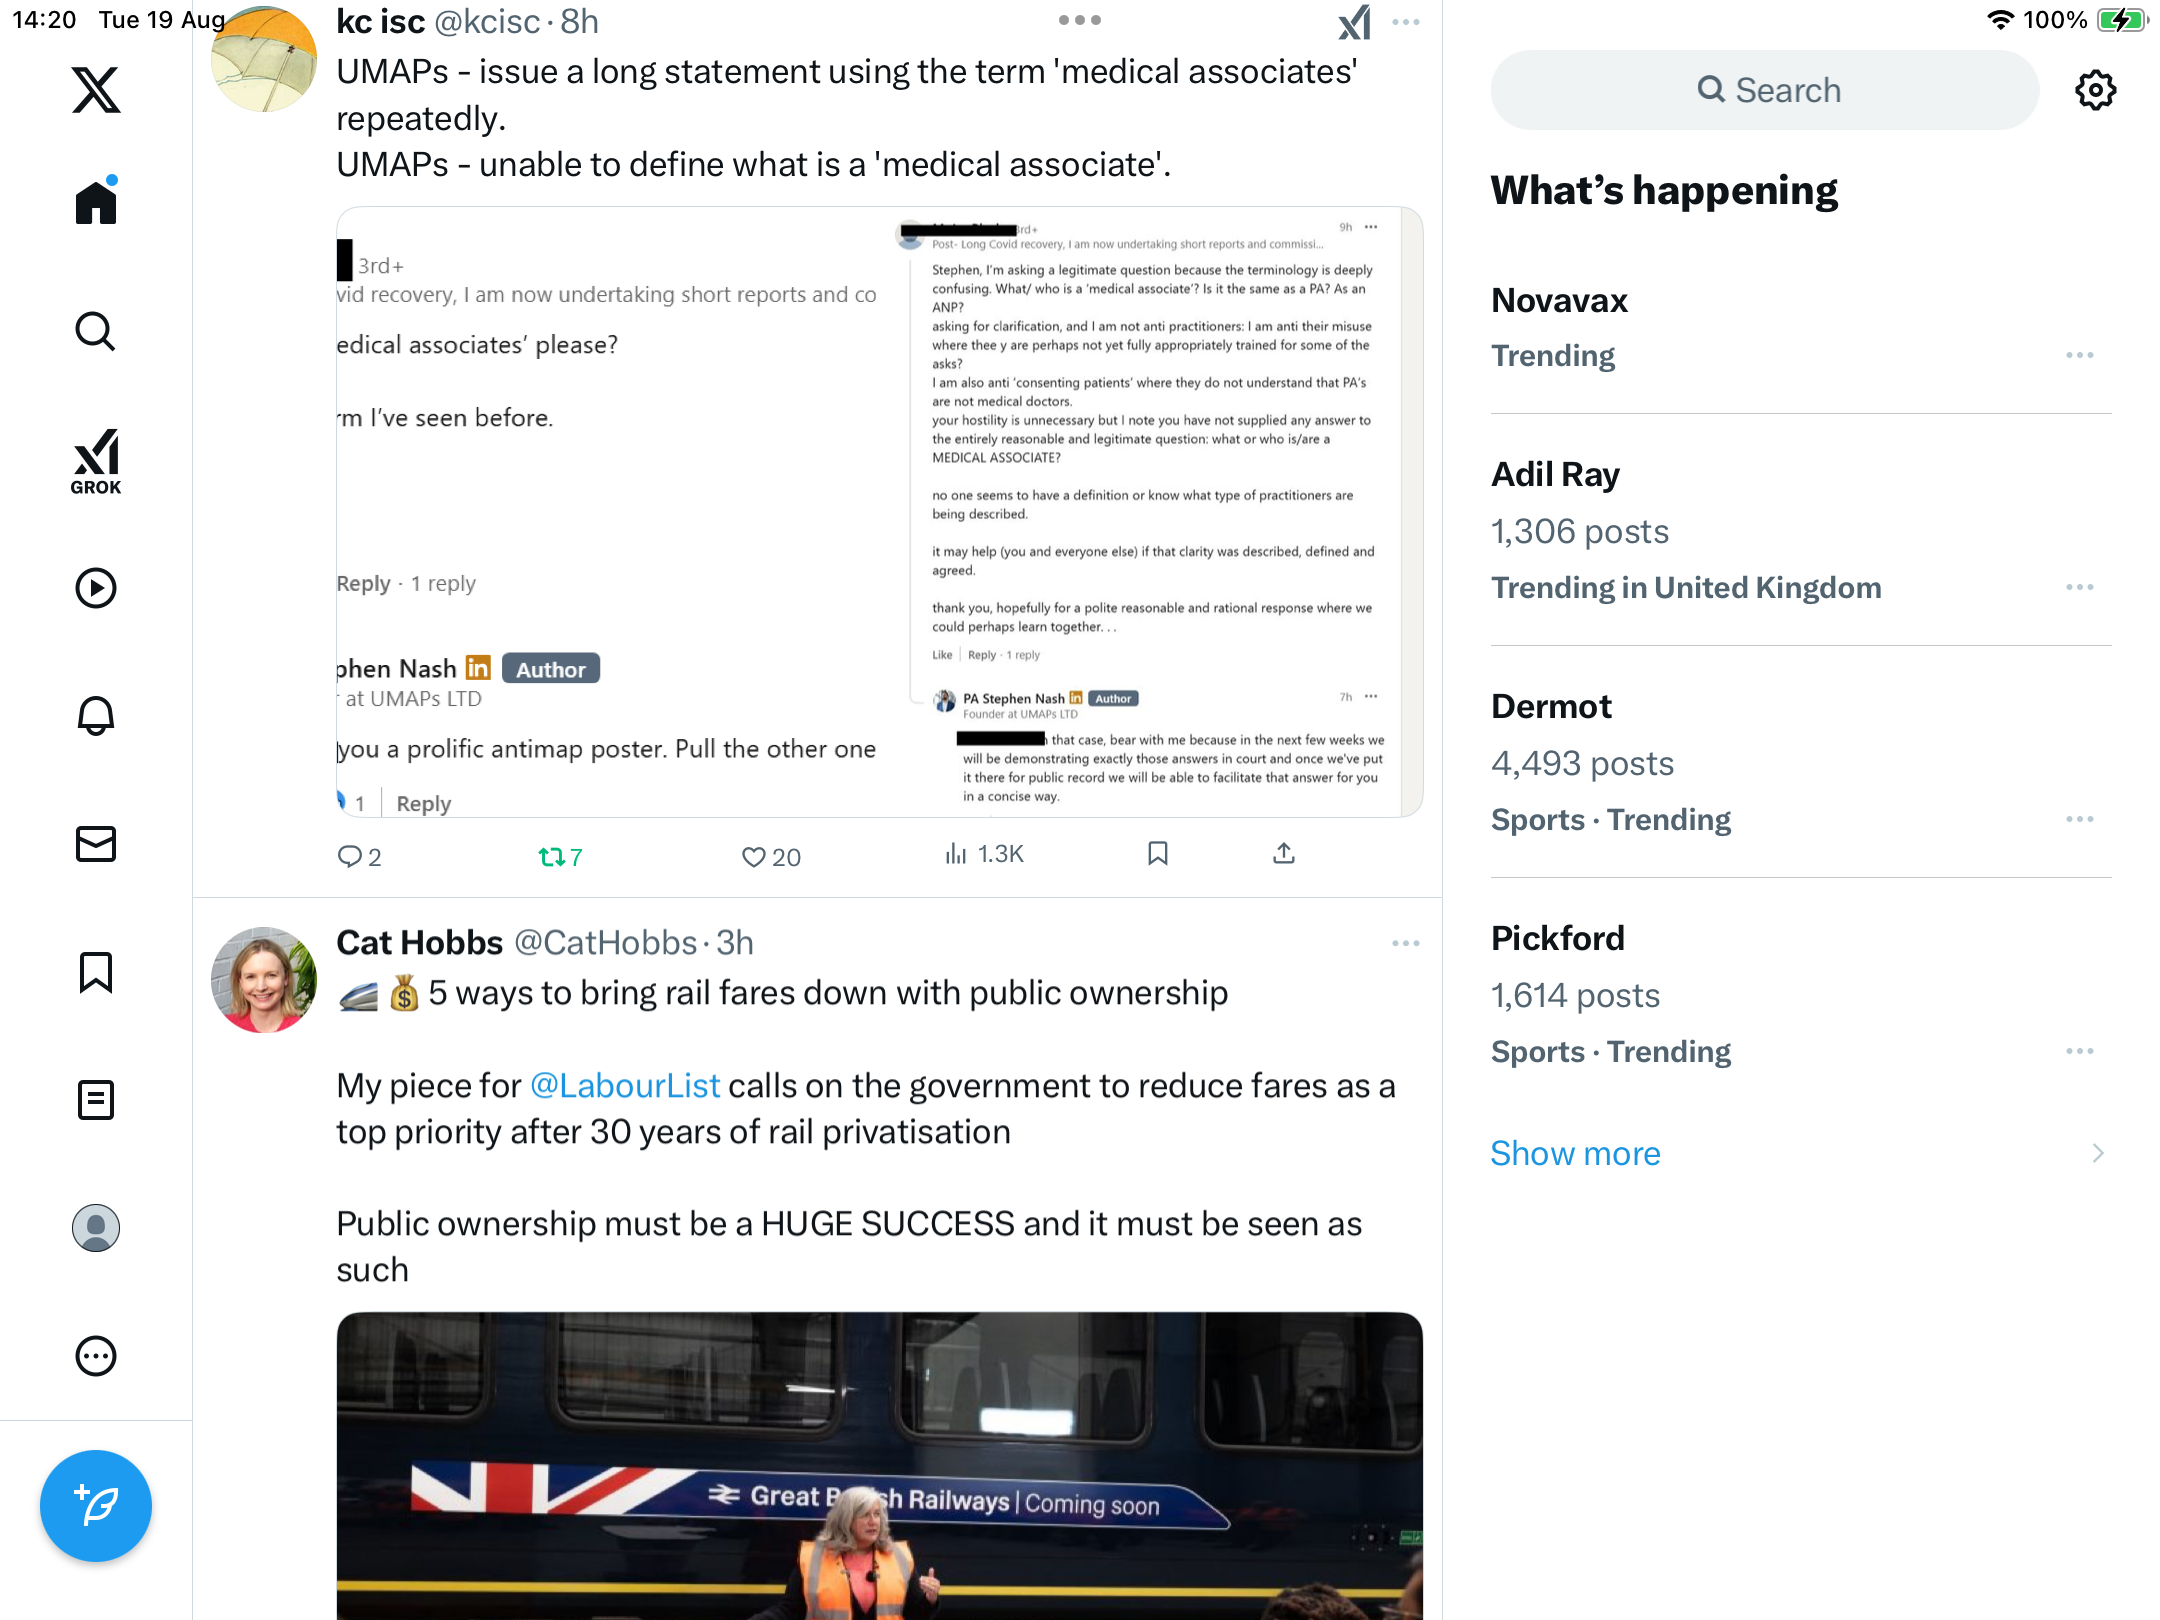Like the kc isc post
2160x1620 pixels.
771,857
